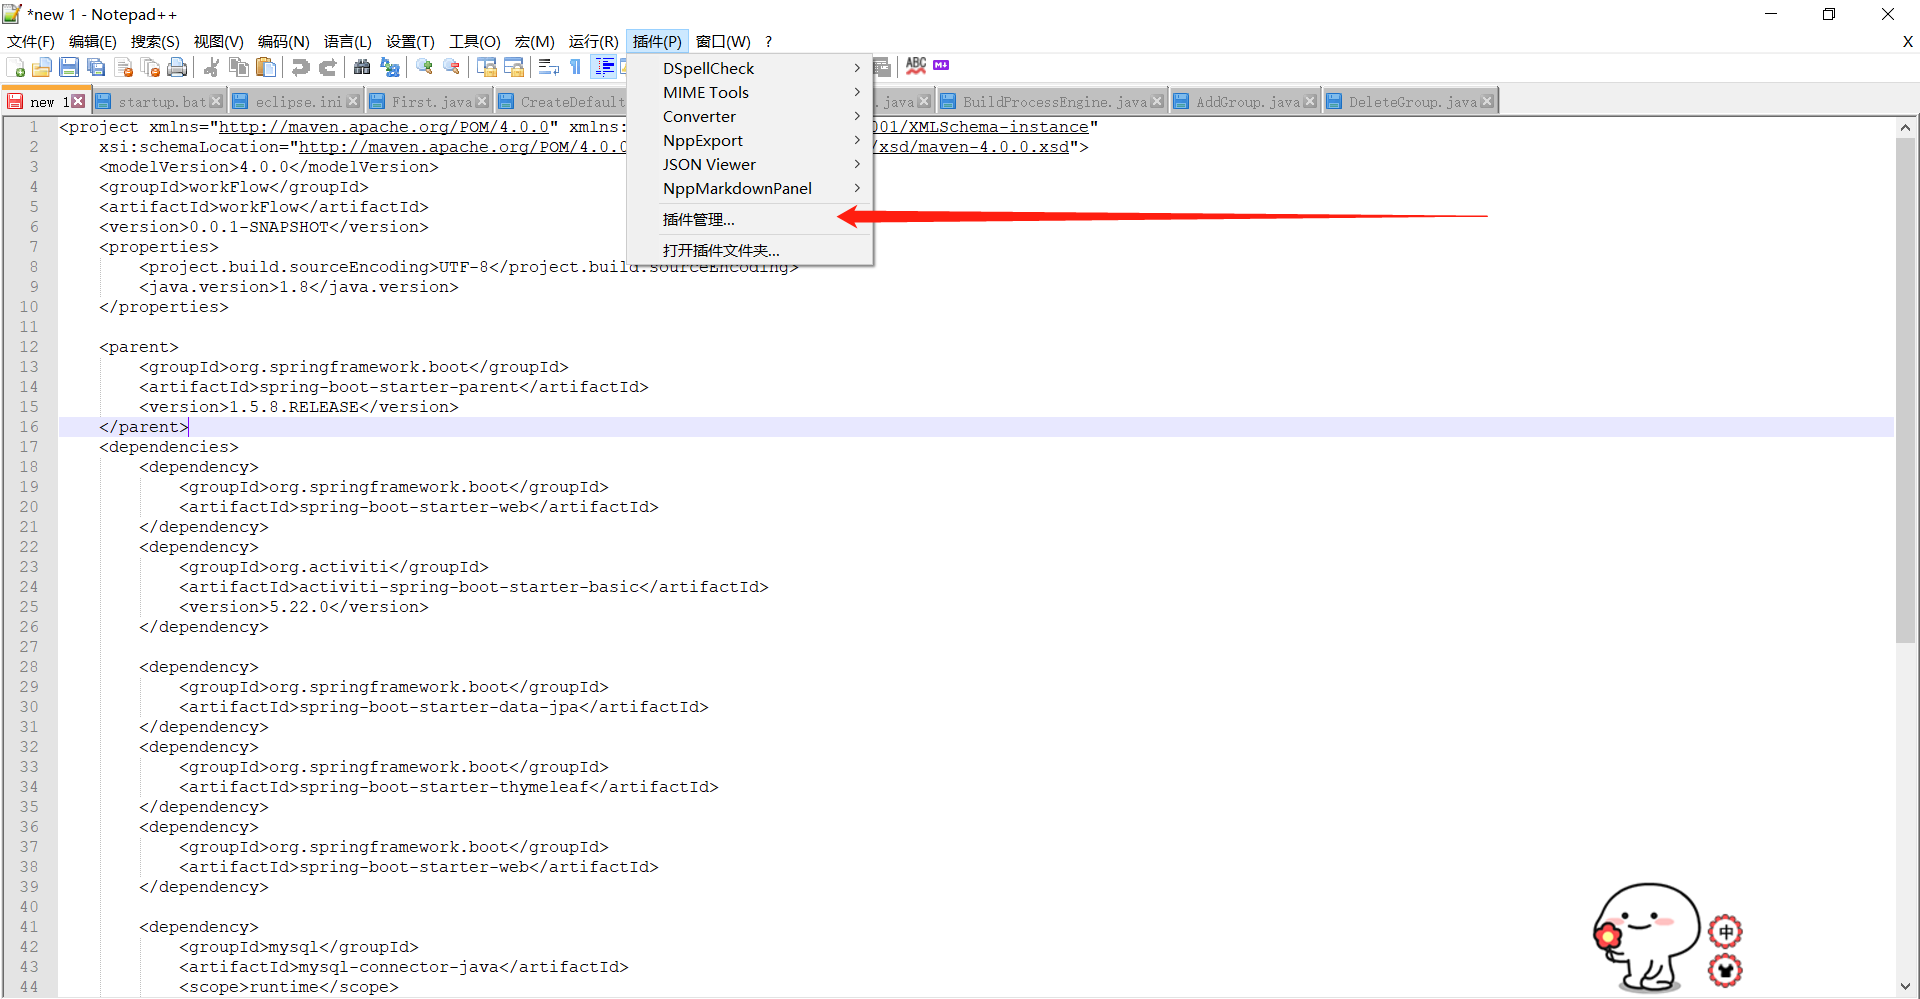Undo the last edit with the Undo arrow

point(300,67)
